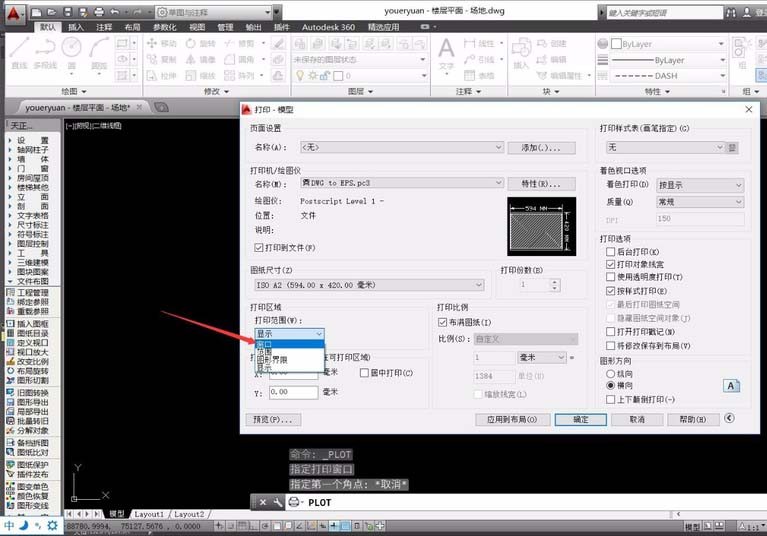Click the AutoCAD application menu logo
Screen dimensions: 767x536
pyautogui.click(x=14, y=14)
